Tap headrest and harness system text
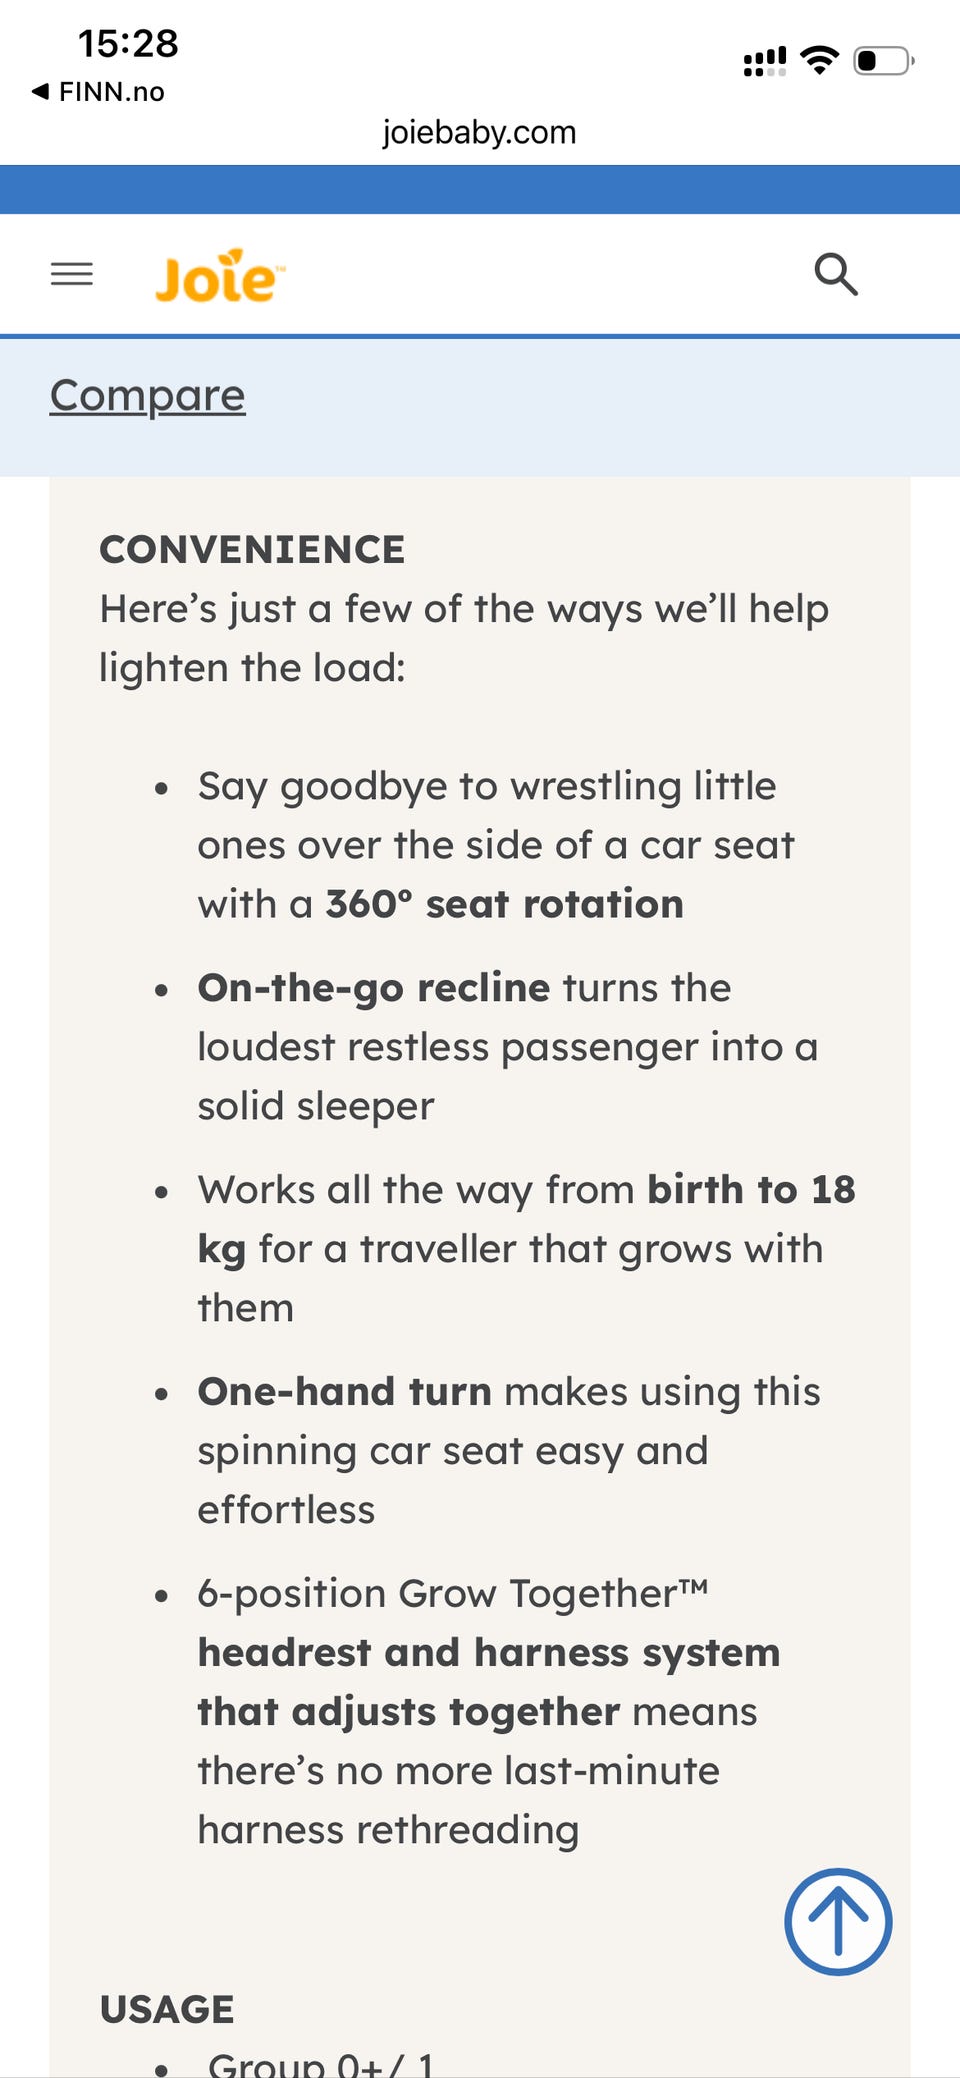 tap(489, 1653)
